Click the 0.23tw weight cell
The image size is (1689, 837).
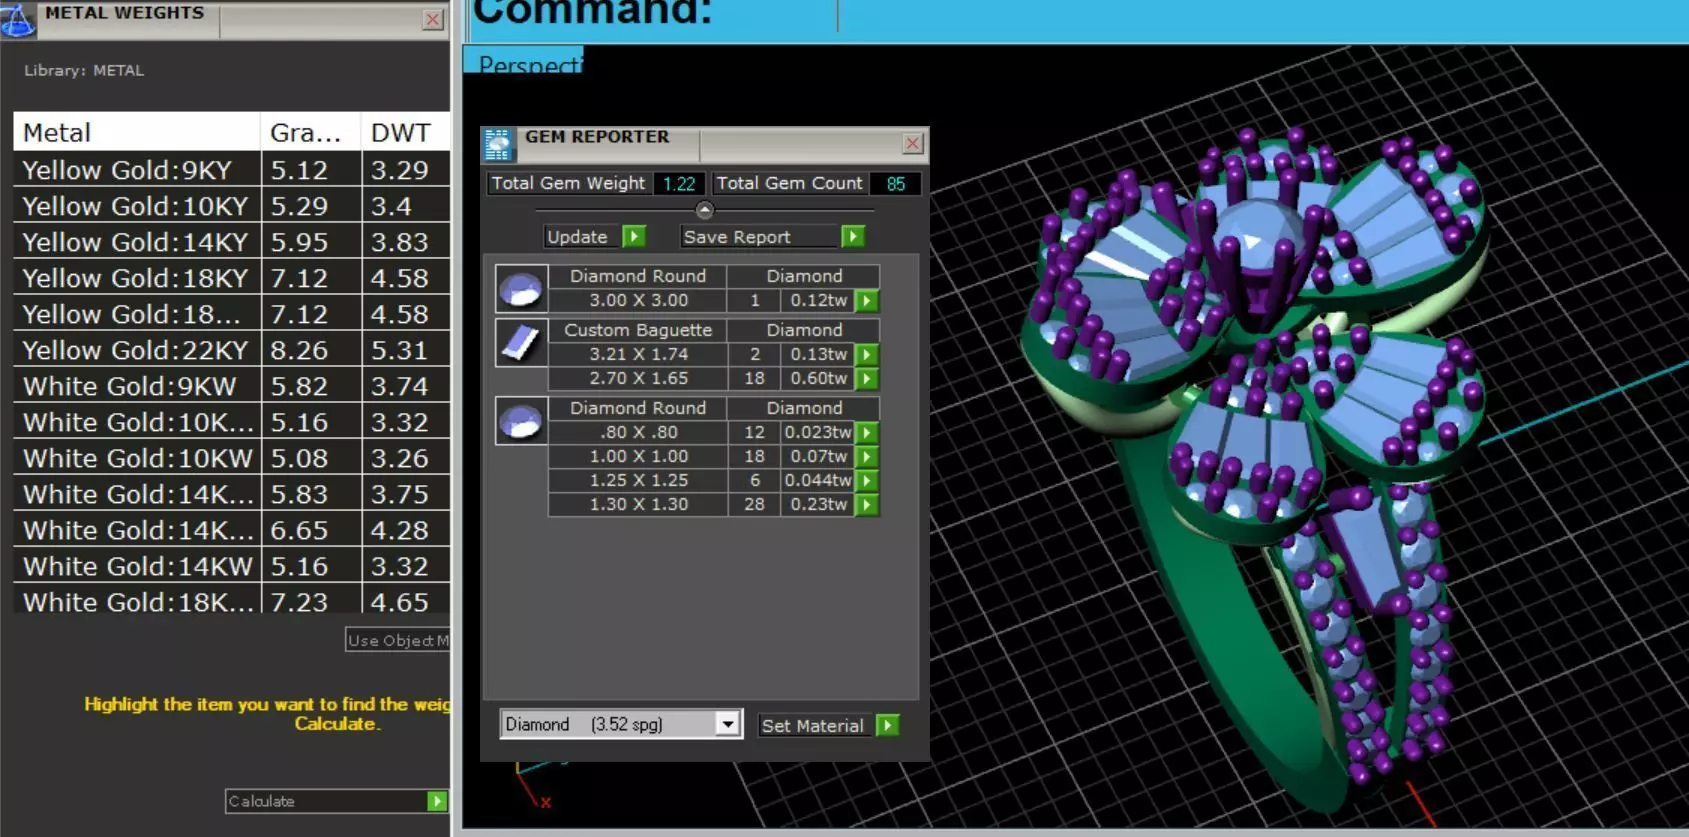pos(818,505)
